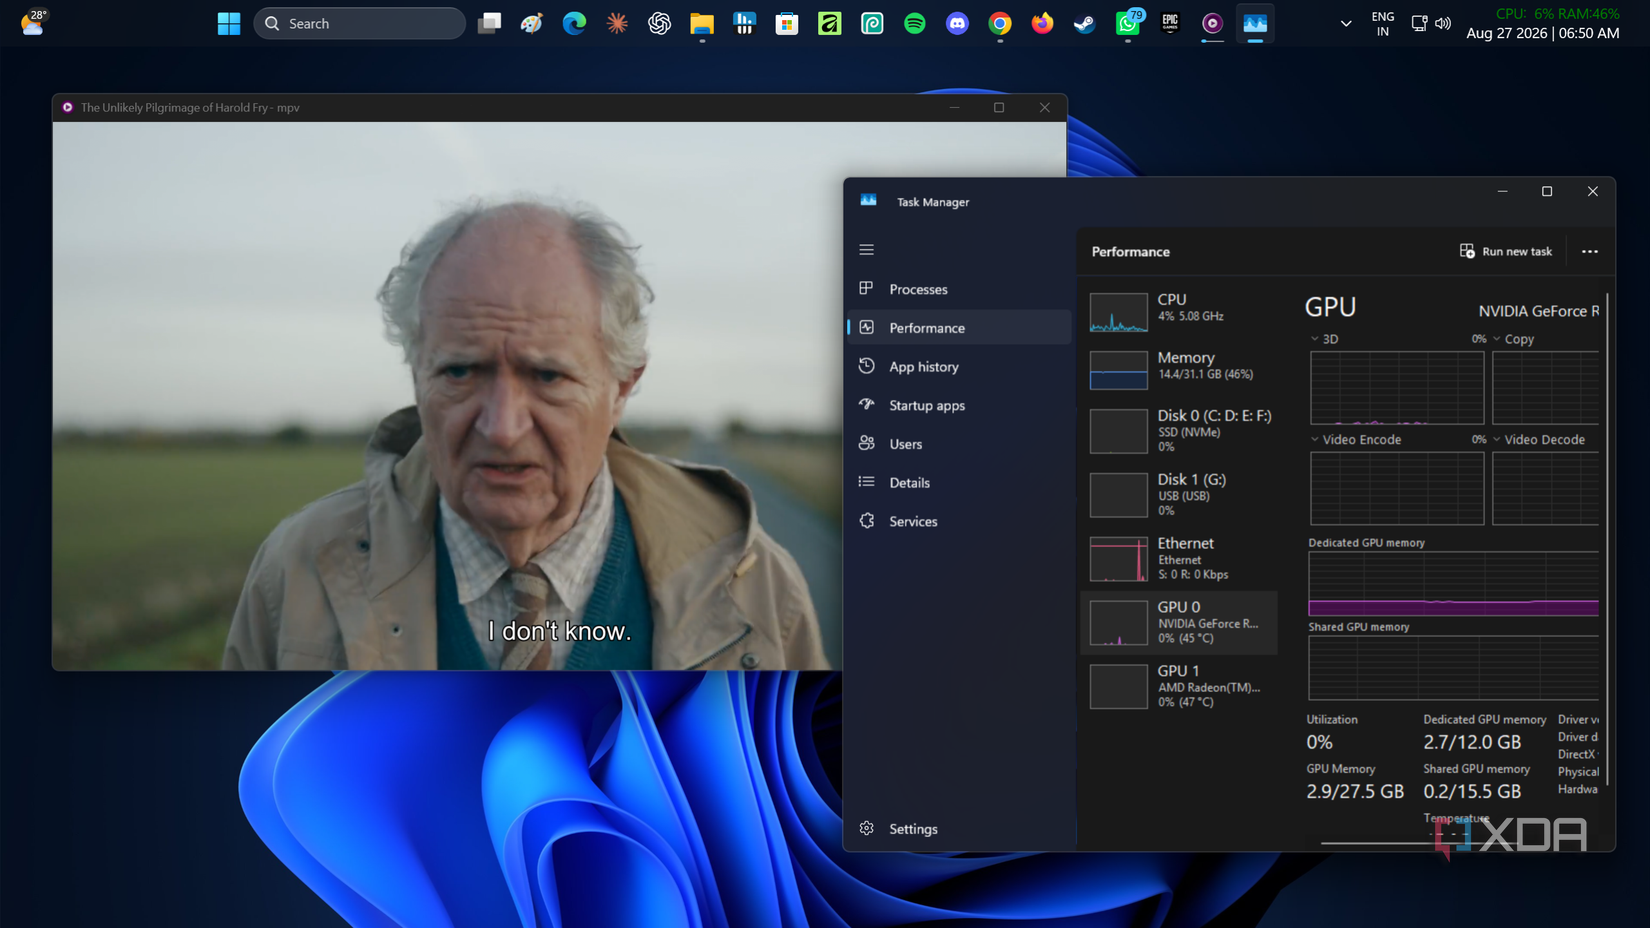Open Discord from the taskbar
The width and height of the screenshot is (1650, 928).
tap(958, 23)
